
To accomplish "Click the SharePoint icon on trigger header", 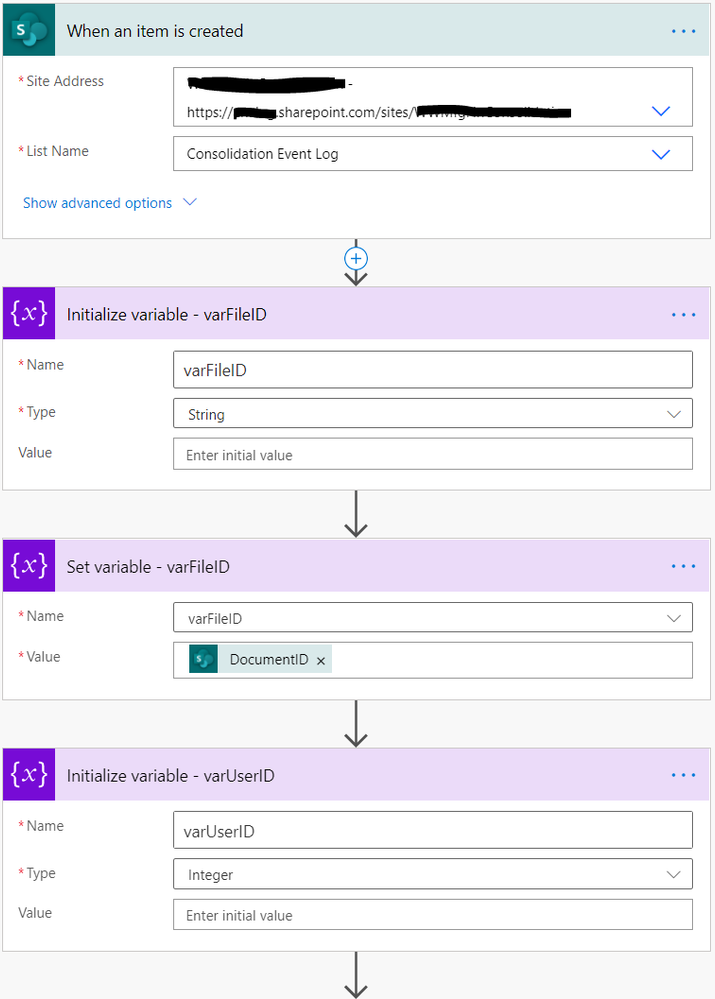I will (29, 31).
